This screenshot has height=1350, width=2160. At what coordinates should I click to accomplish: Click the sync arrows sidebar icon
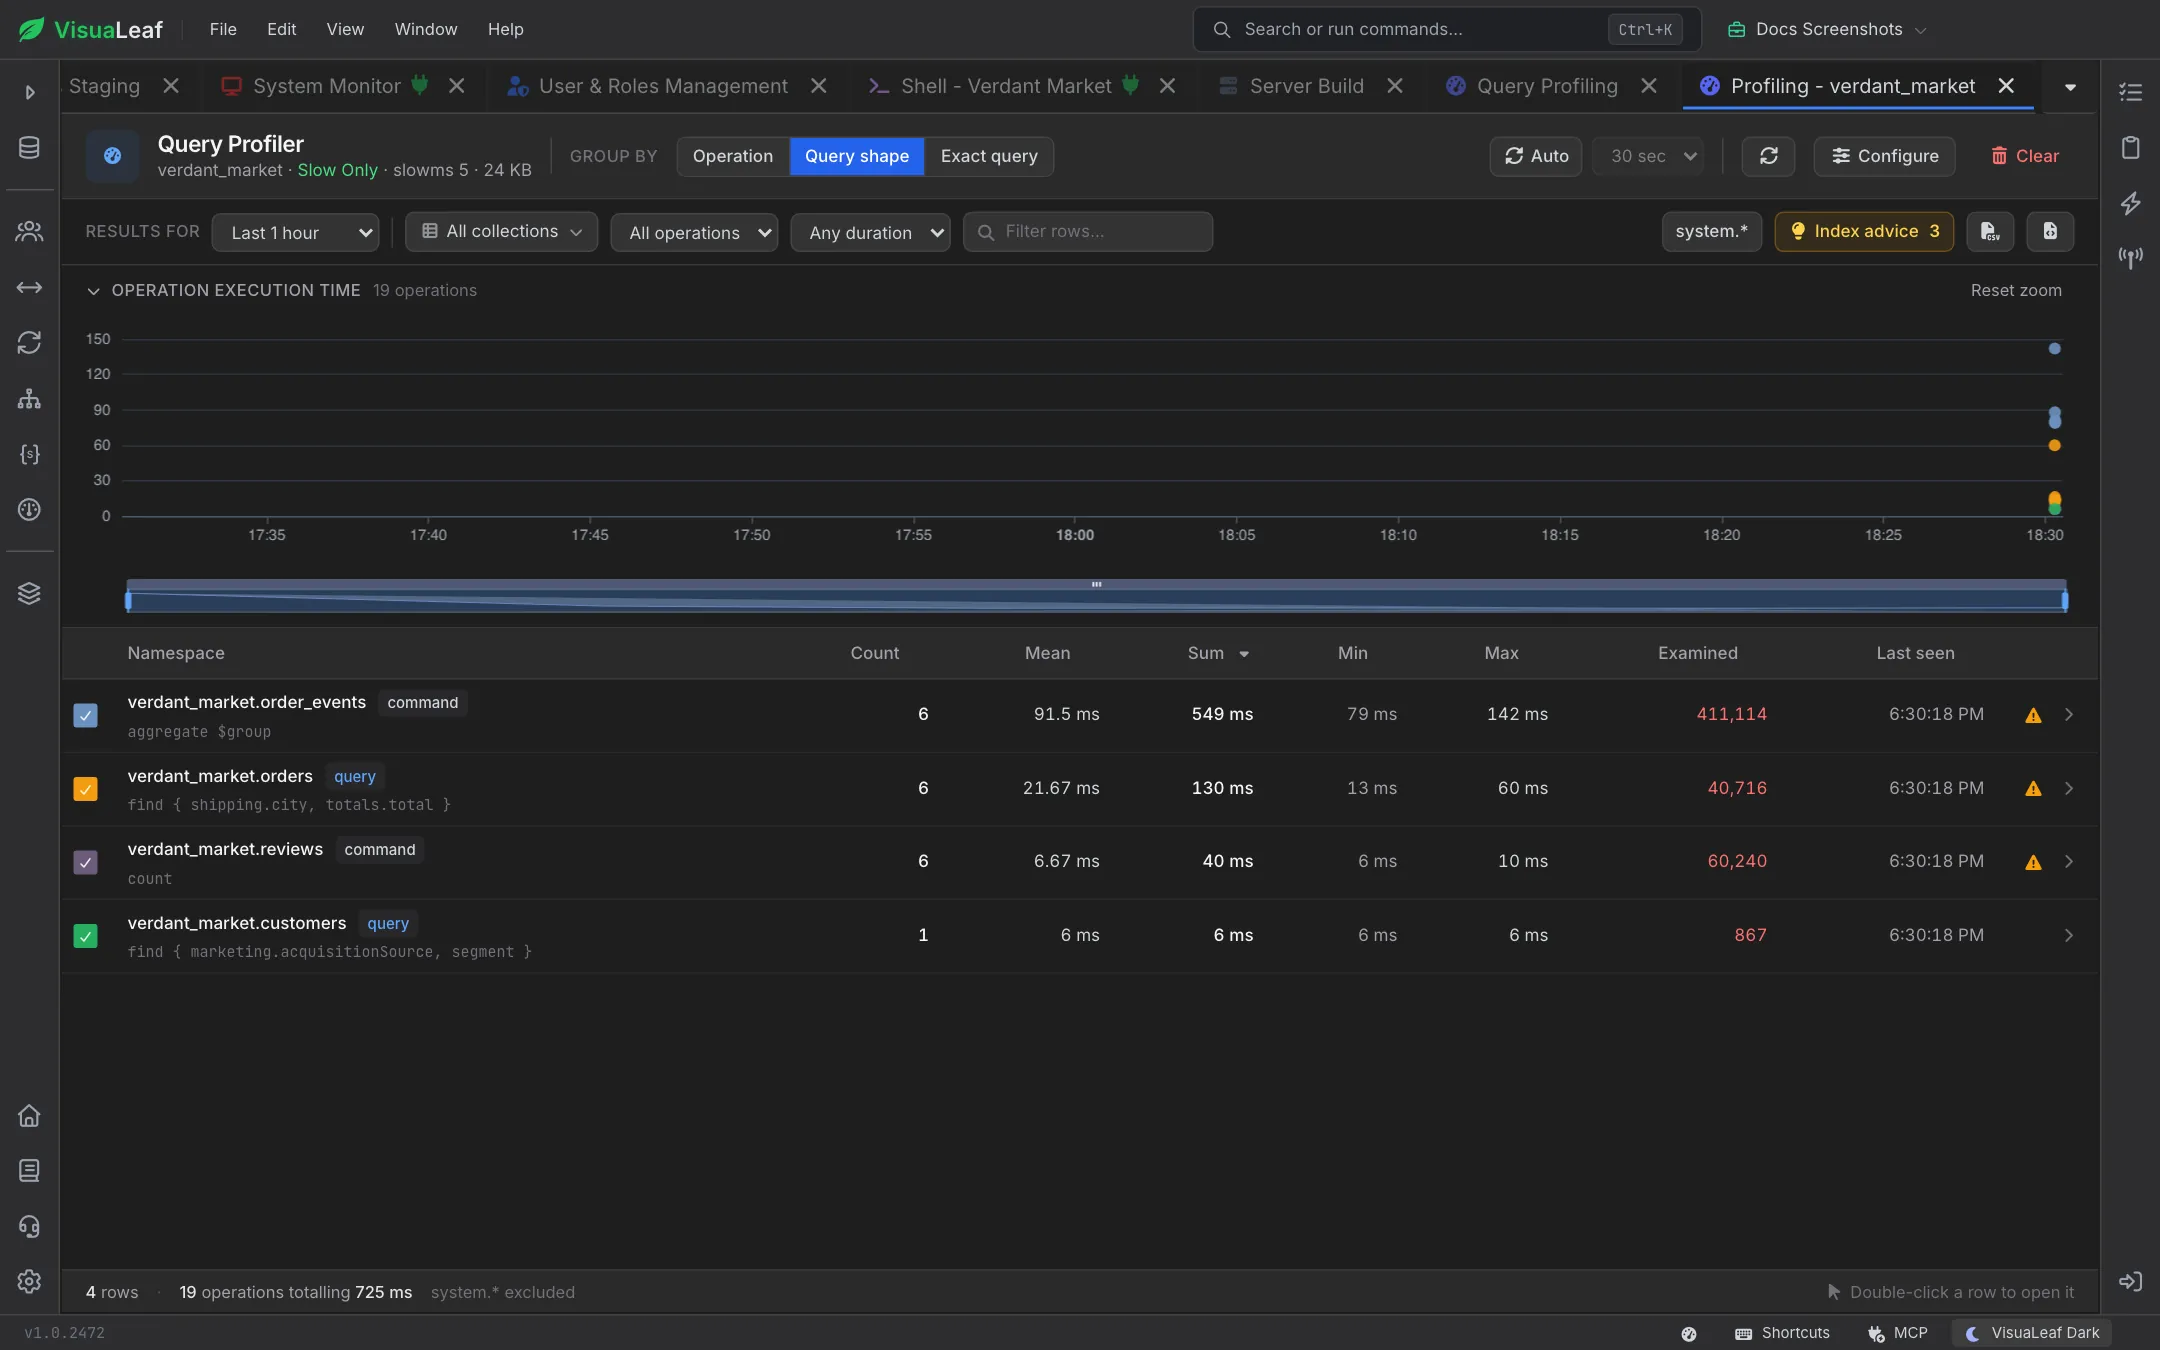29,343
